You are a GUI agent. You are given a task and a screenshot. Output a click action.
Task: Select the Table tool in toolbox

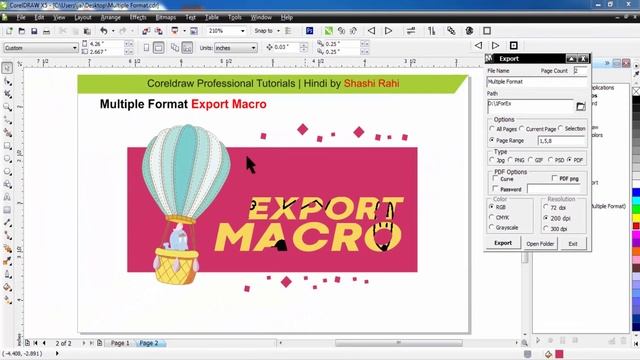(x=7, y=210)
